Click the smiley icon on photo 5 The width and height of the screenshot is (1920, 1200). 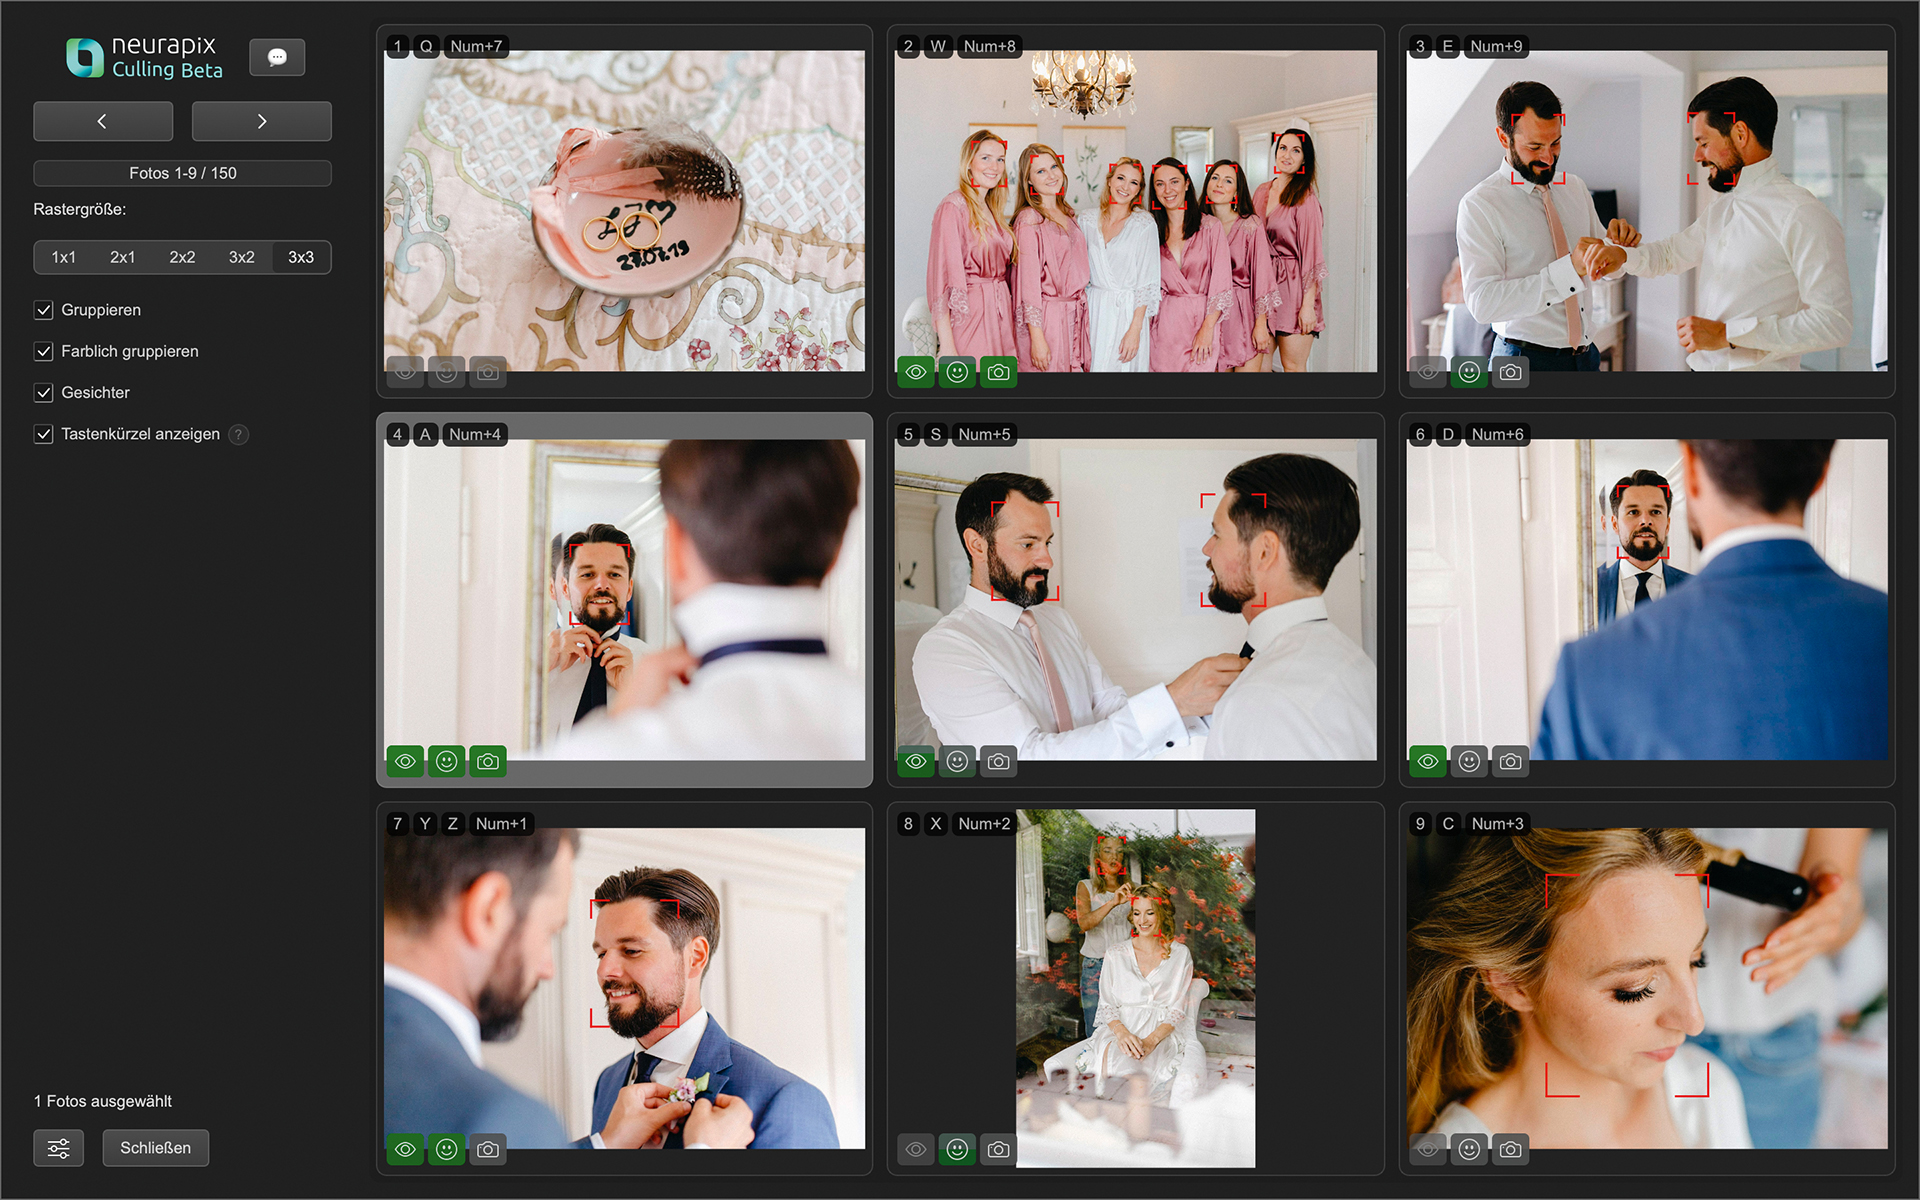pyautogui.click(x=957, y=761)
